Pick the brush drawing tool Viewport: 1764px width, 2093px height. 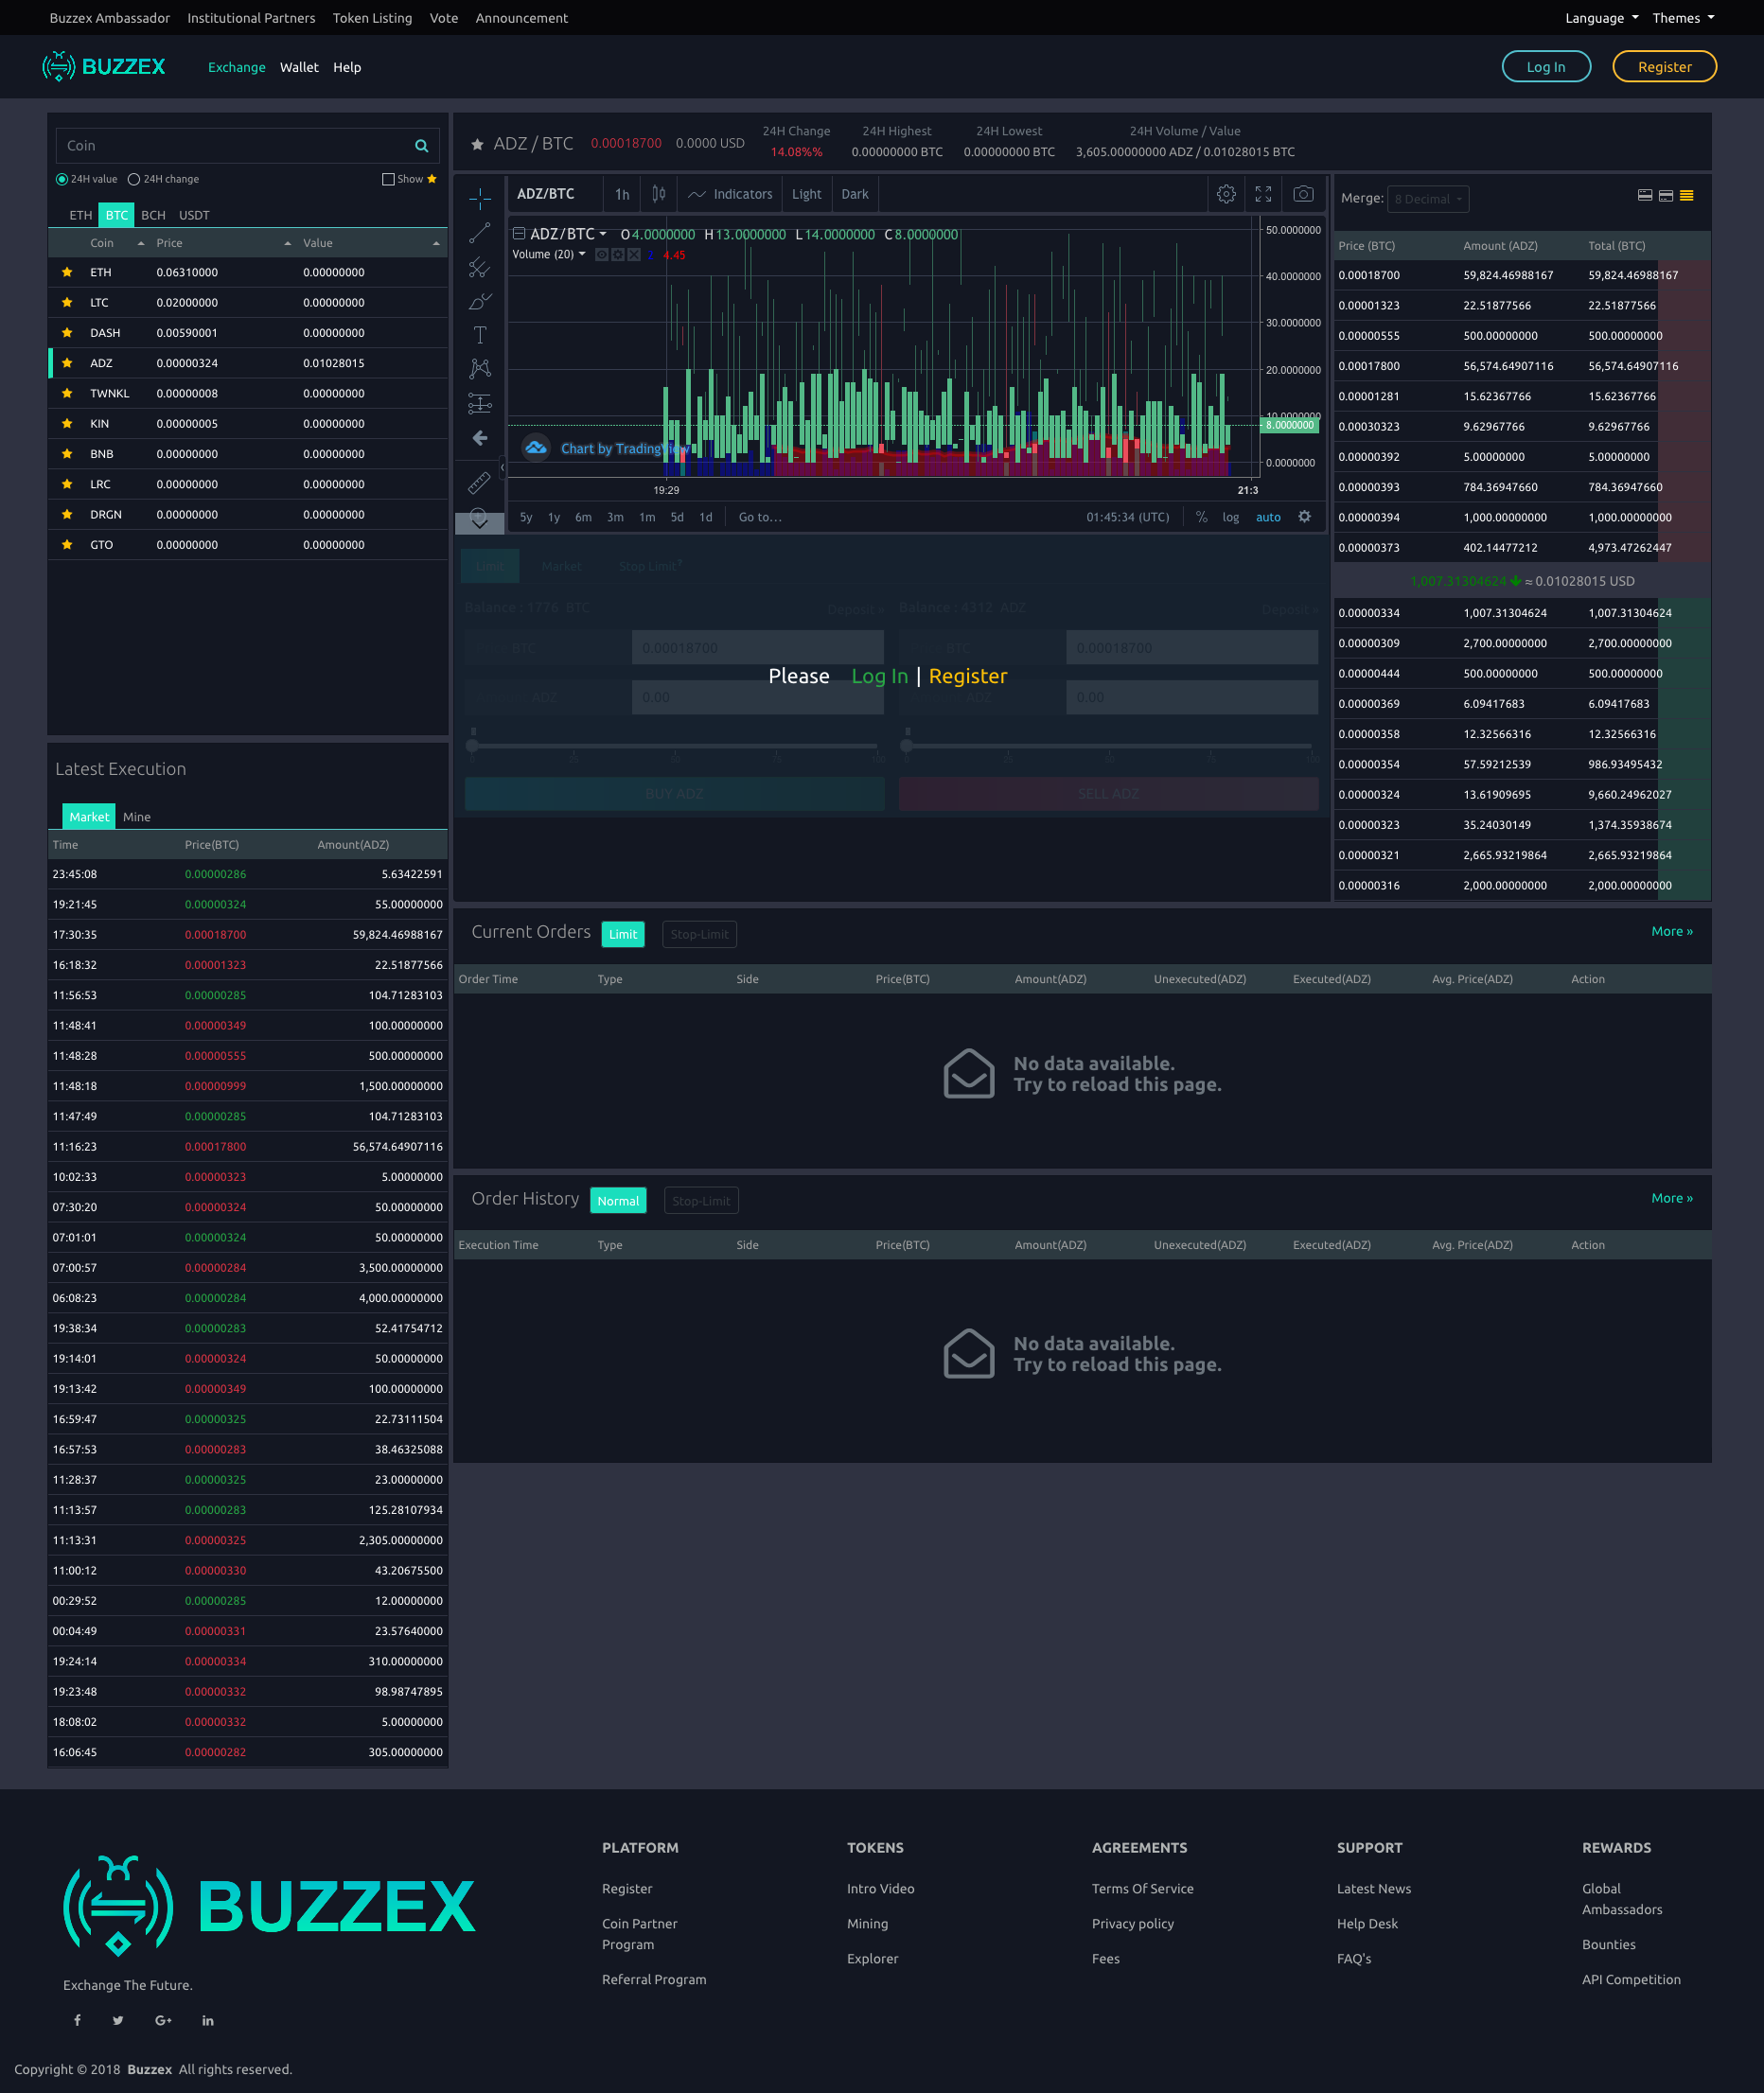coord(480,301)
